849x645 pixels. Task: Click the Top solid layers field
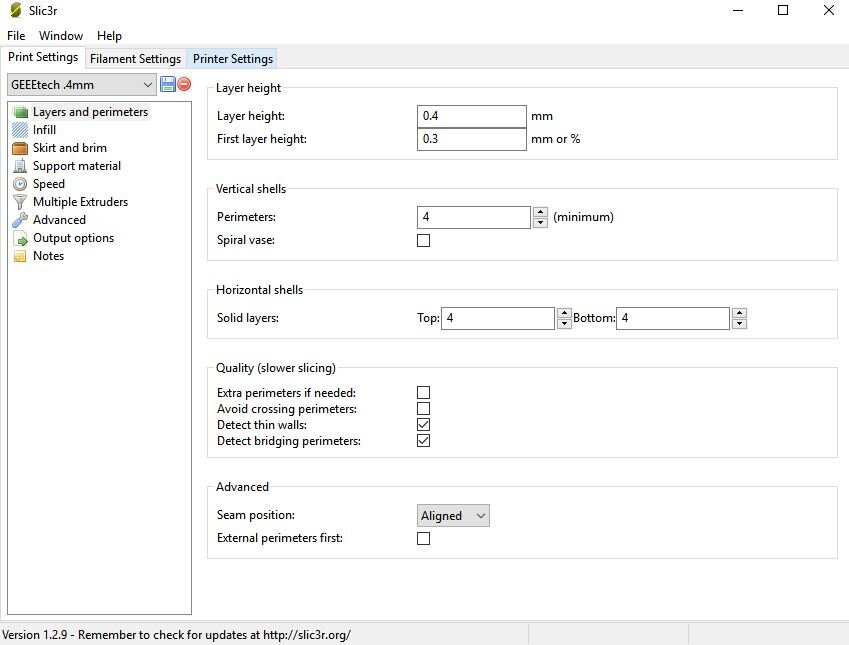498,318
